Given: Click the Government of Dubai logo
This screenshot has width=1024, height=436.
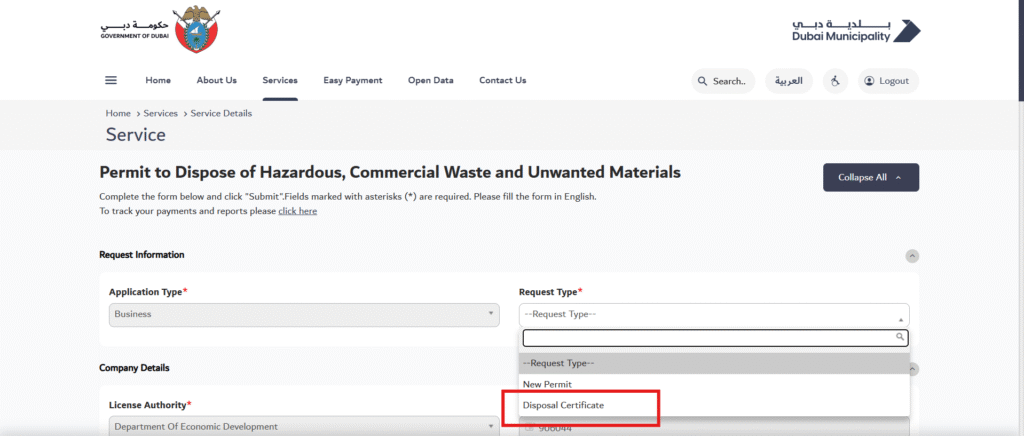Looking at the screenshot, I should (158, 29).
